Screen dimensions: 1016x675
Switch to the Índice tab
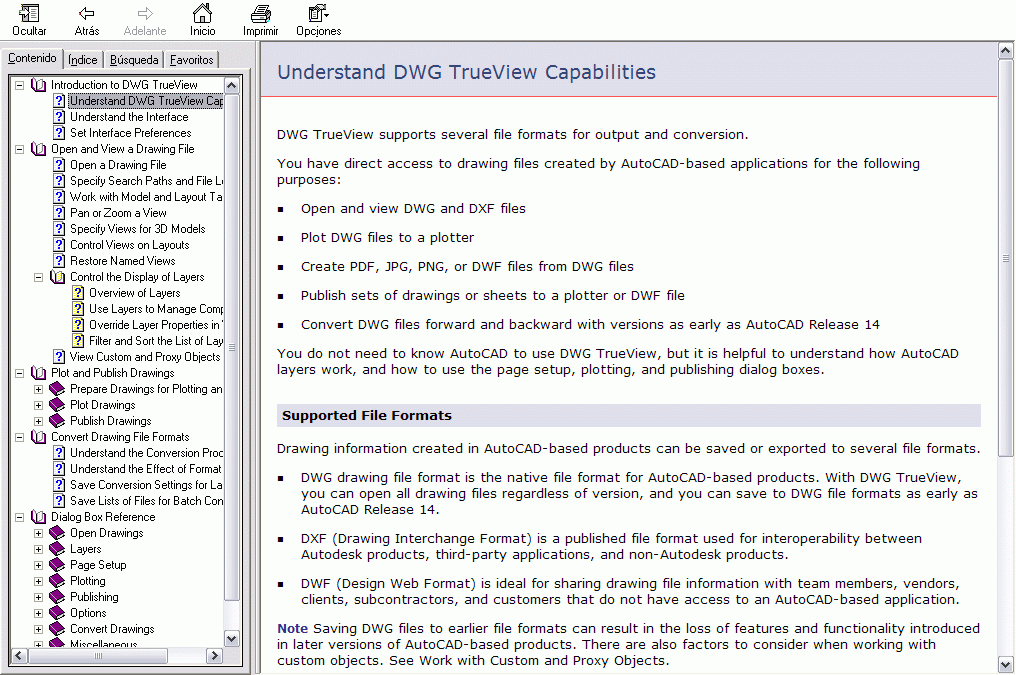[83, 60]
